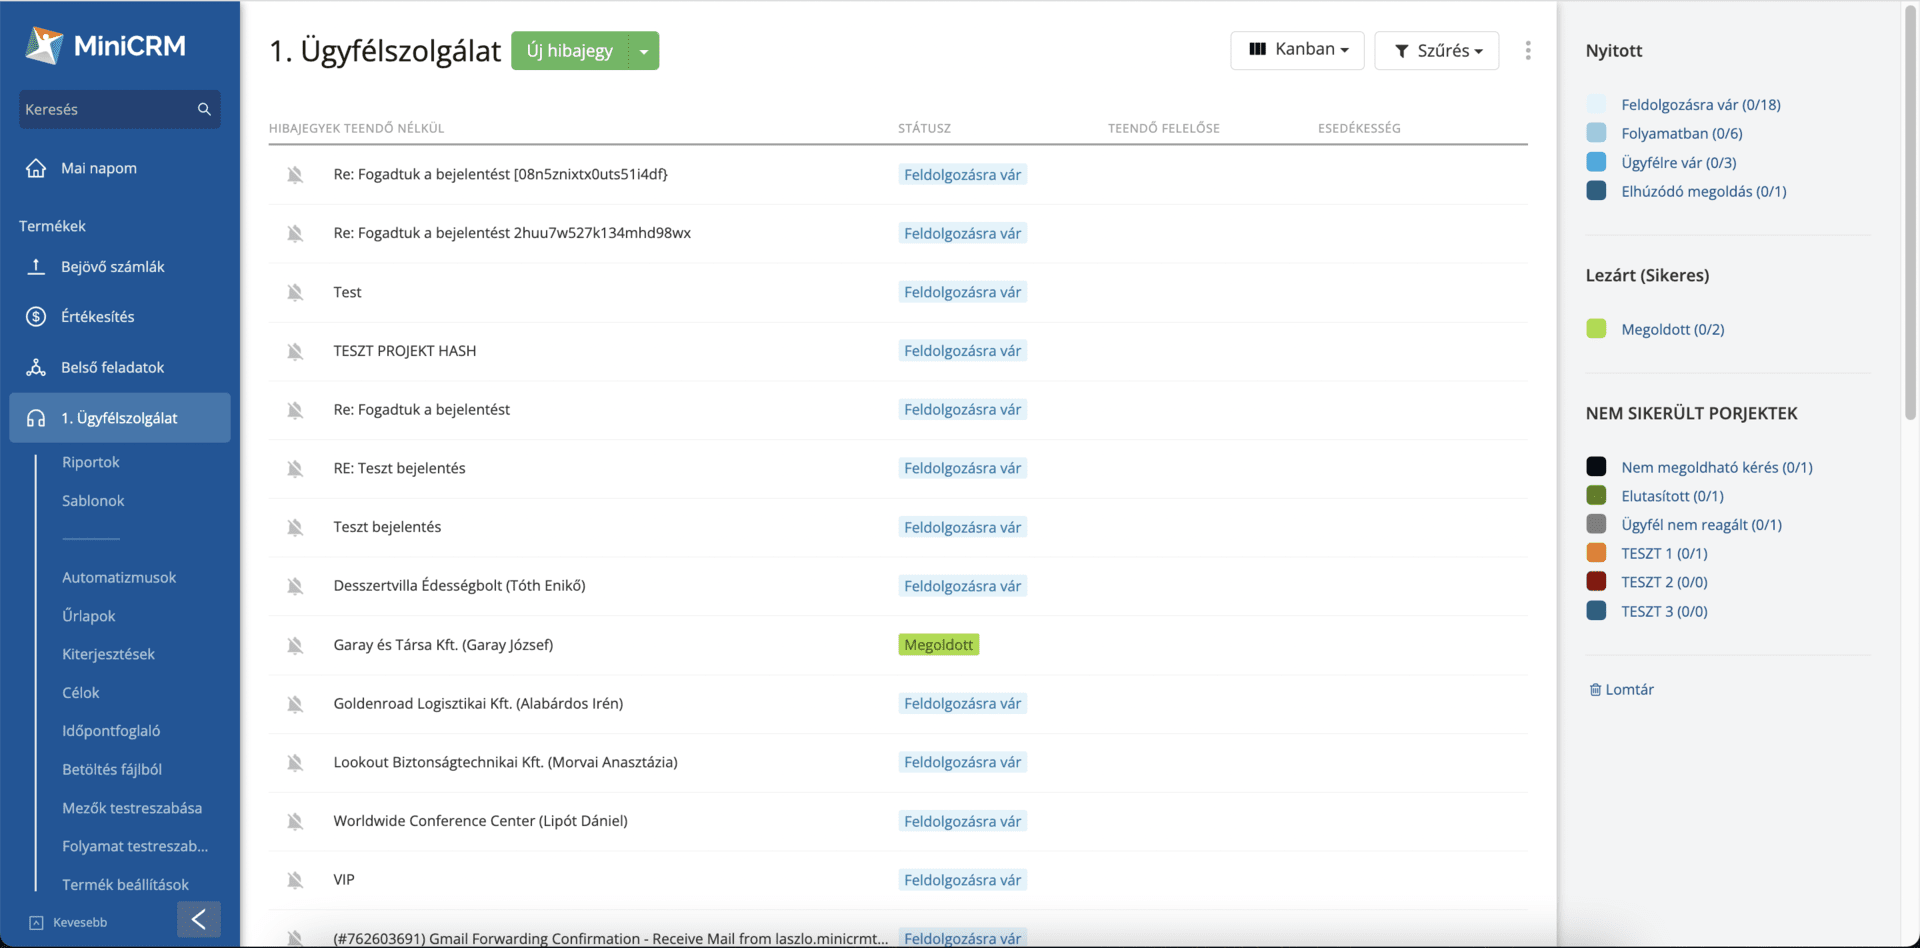Click Feldolgozásra vár light swatch in legend
1920x948 pixels.
(x=1596, y=104)
